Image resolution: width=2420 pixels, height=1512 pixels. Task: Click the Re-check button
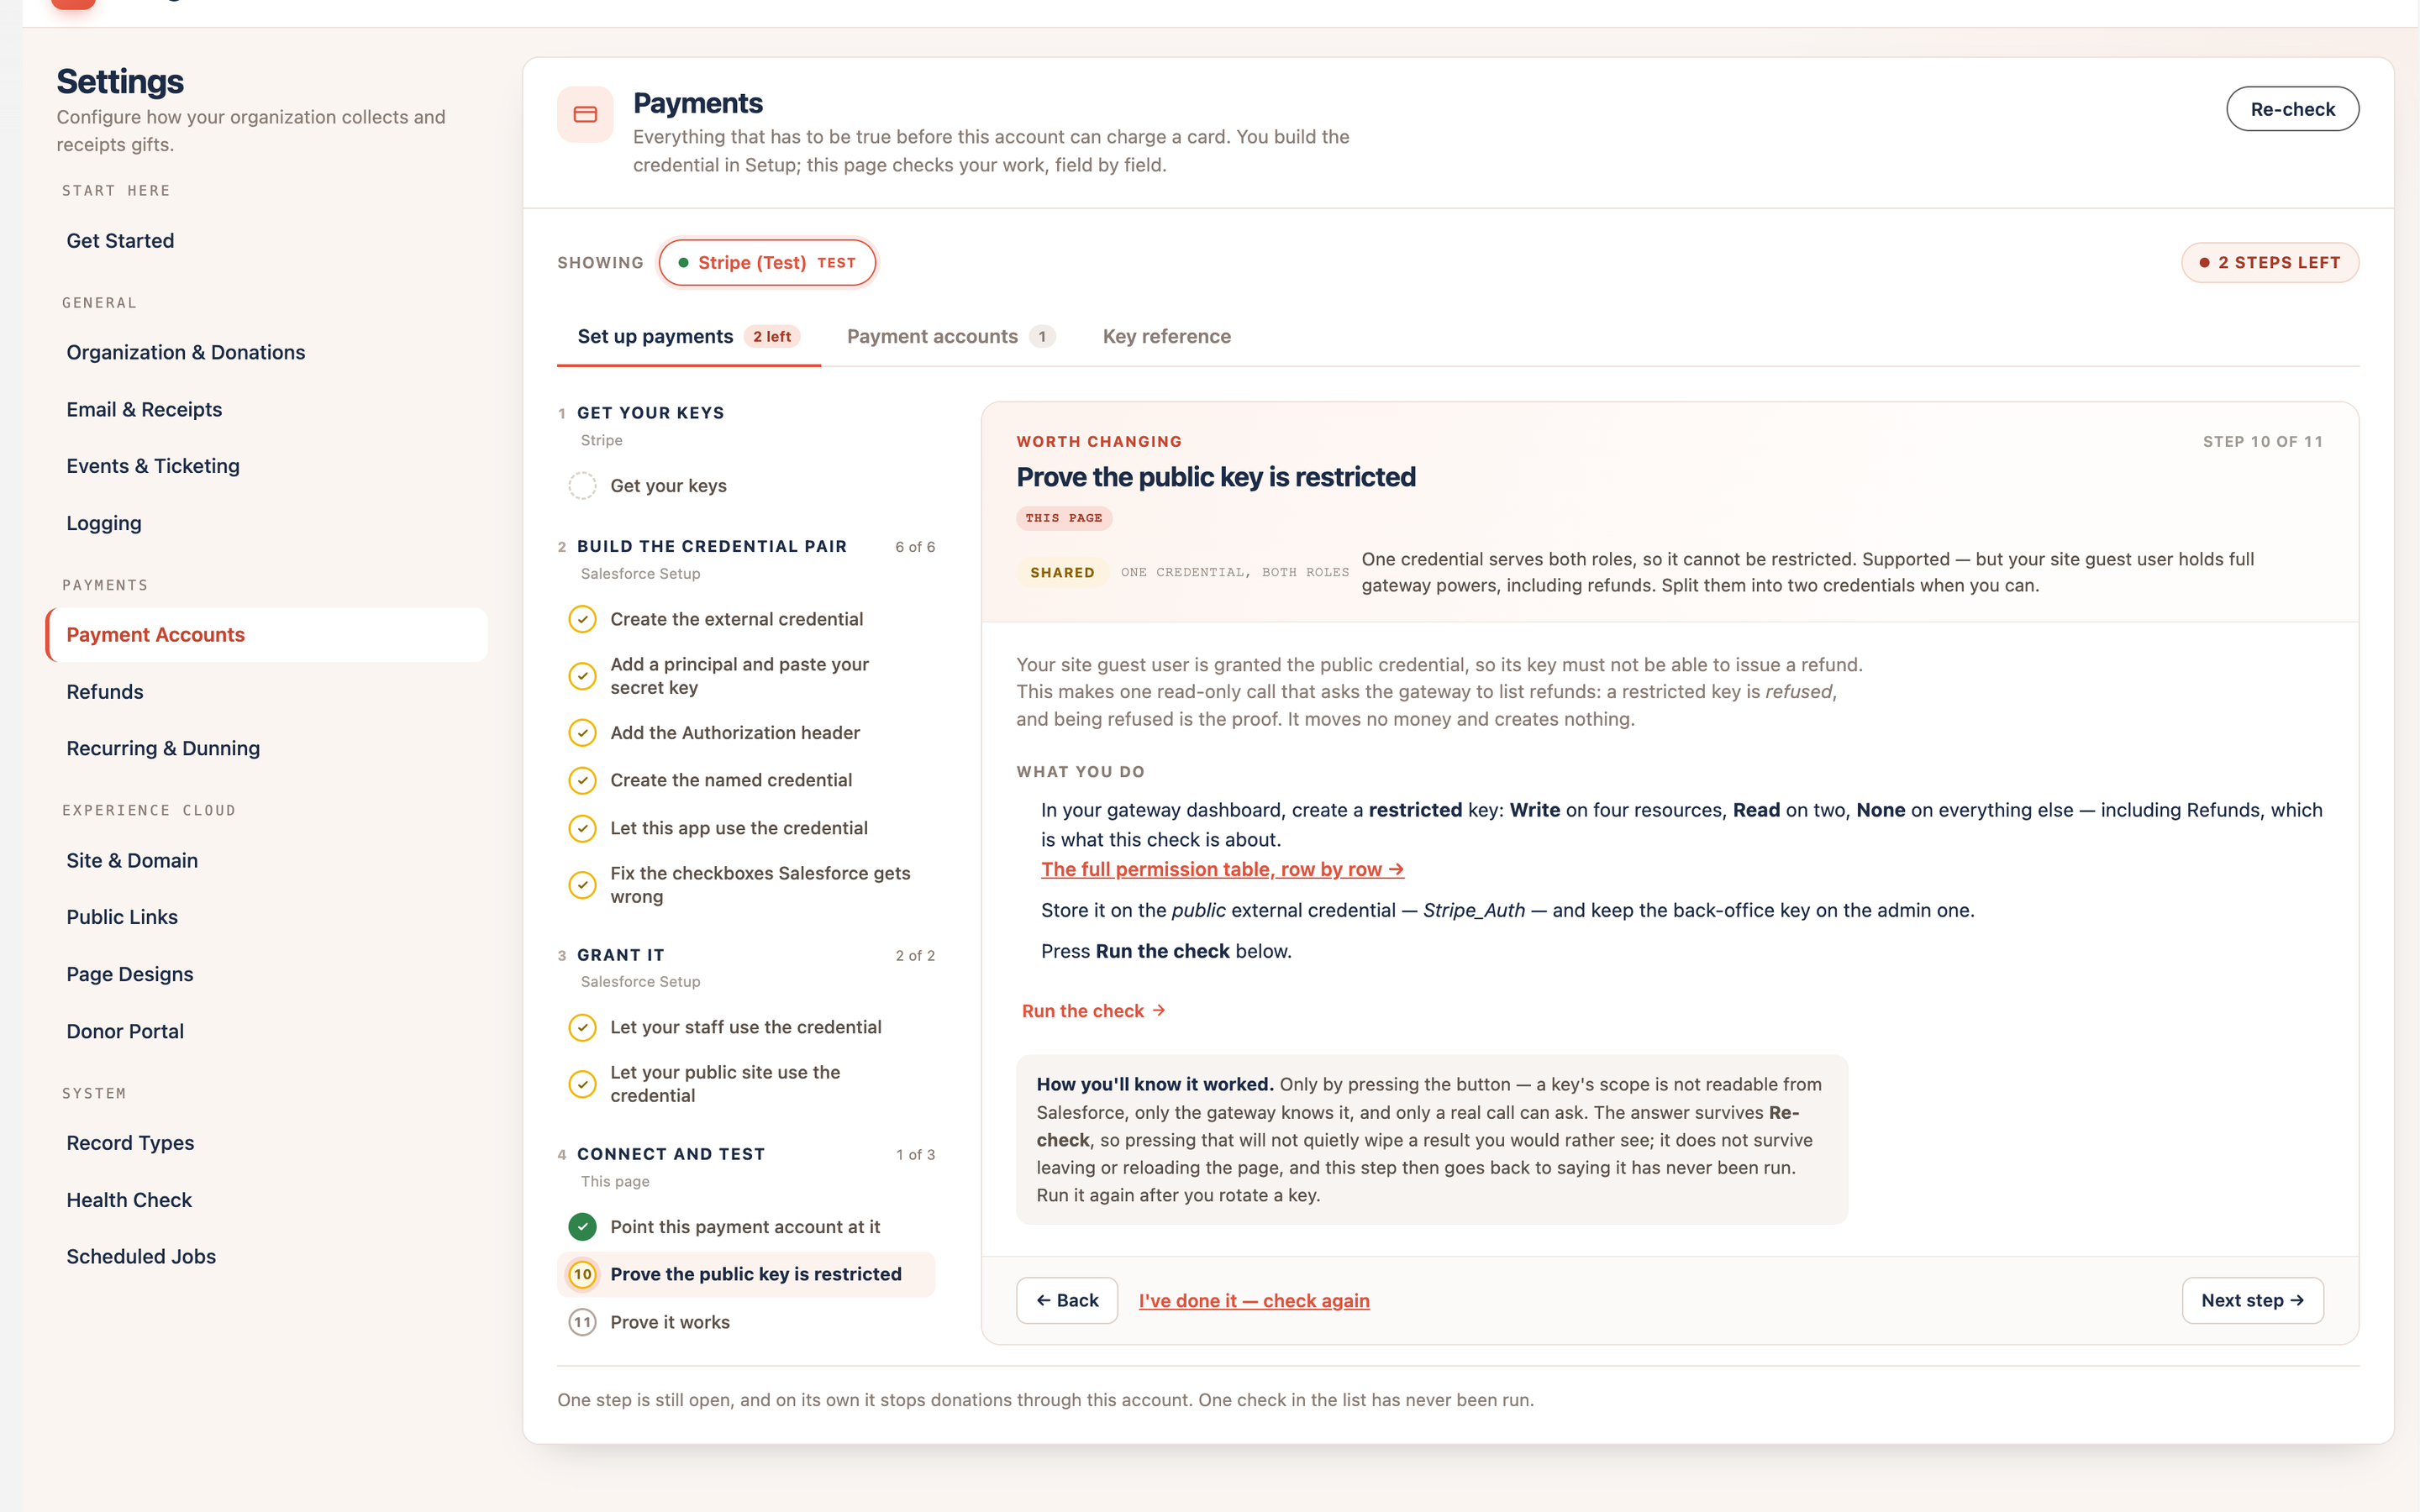(2292, 109)
